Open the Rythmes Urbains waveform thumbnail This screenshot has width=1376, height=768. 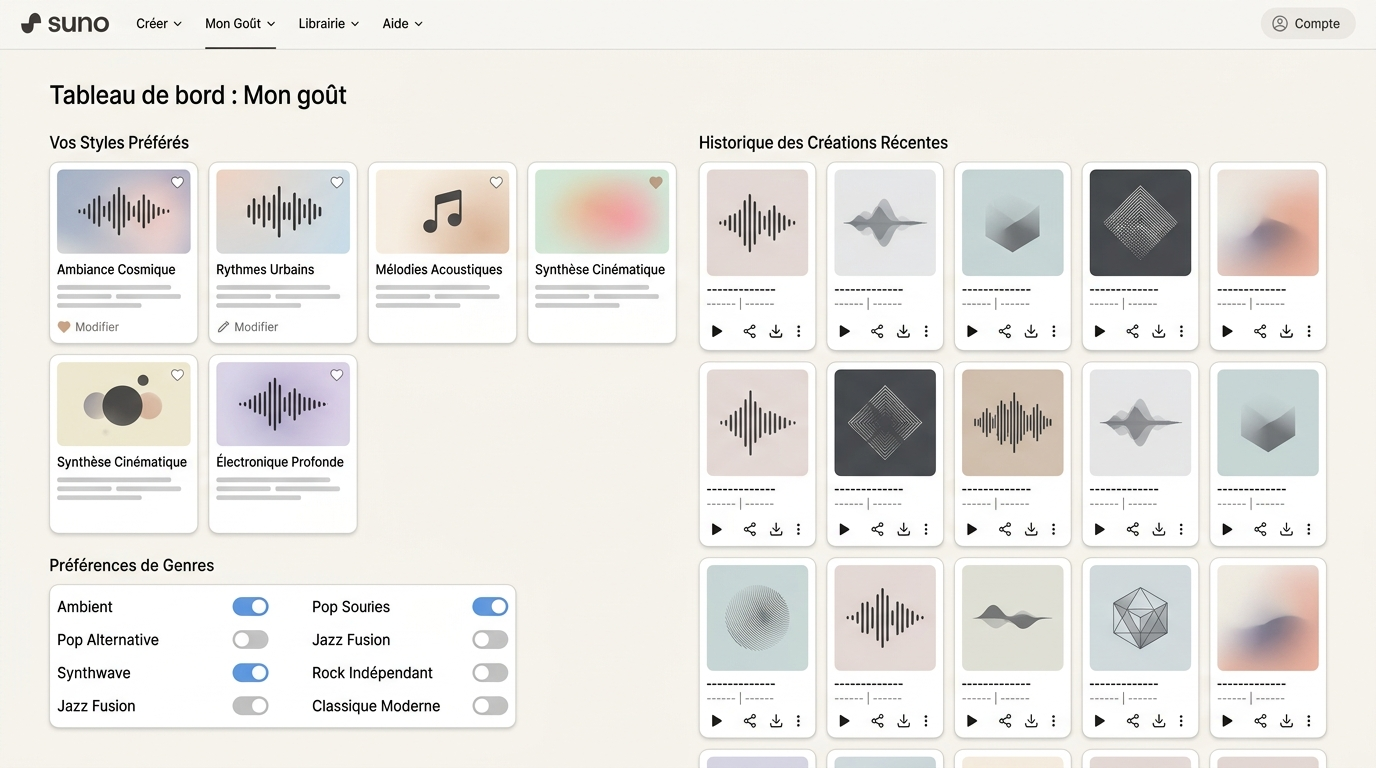pyautogui.click(x=283, y=211)
